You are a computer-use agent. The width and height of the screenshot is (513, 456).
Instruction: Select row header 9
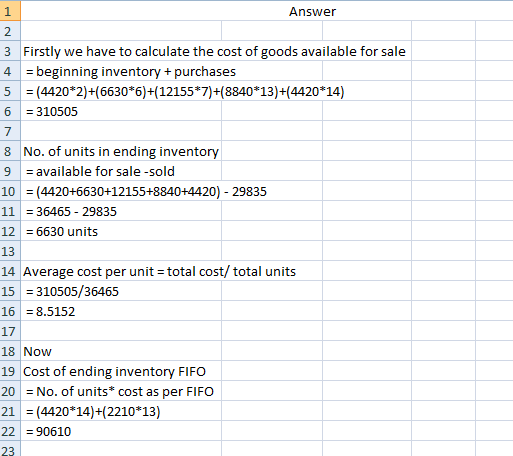coord(10,171)
